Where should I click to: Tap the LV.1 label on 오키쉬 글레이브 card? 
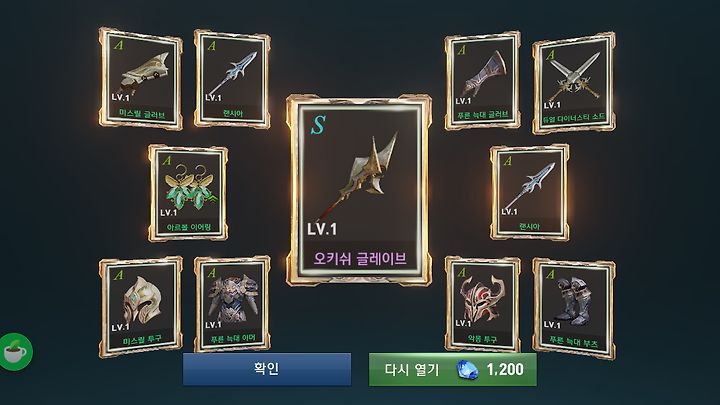[322, 229]
